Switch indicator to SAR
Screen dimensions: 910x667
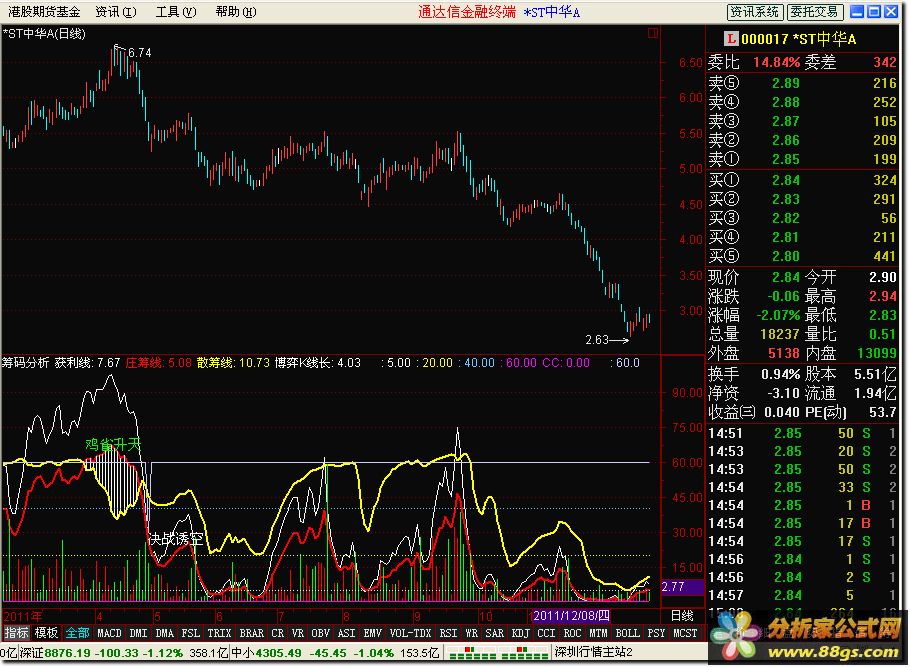494,633
